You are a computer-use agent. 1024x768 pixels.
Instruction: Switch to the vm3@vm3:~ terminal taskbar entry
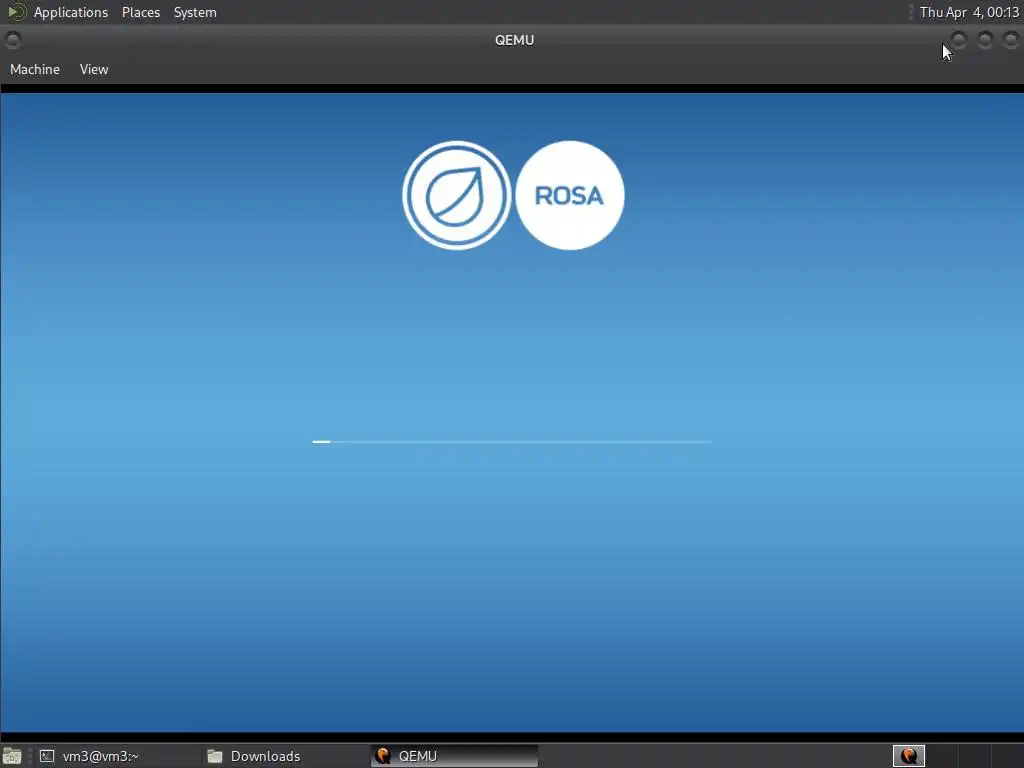[117, 756]
